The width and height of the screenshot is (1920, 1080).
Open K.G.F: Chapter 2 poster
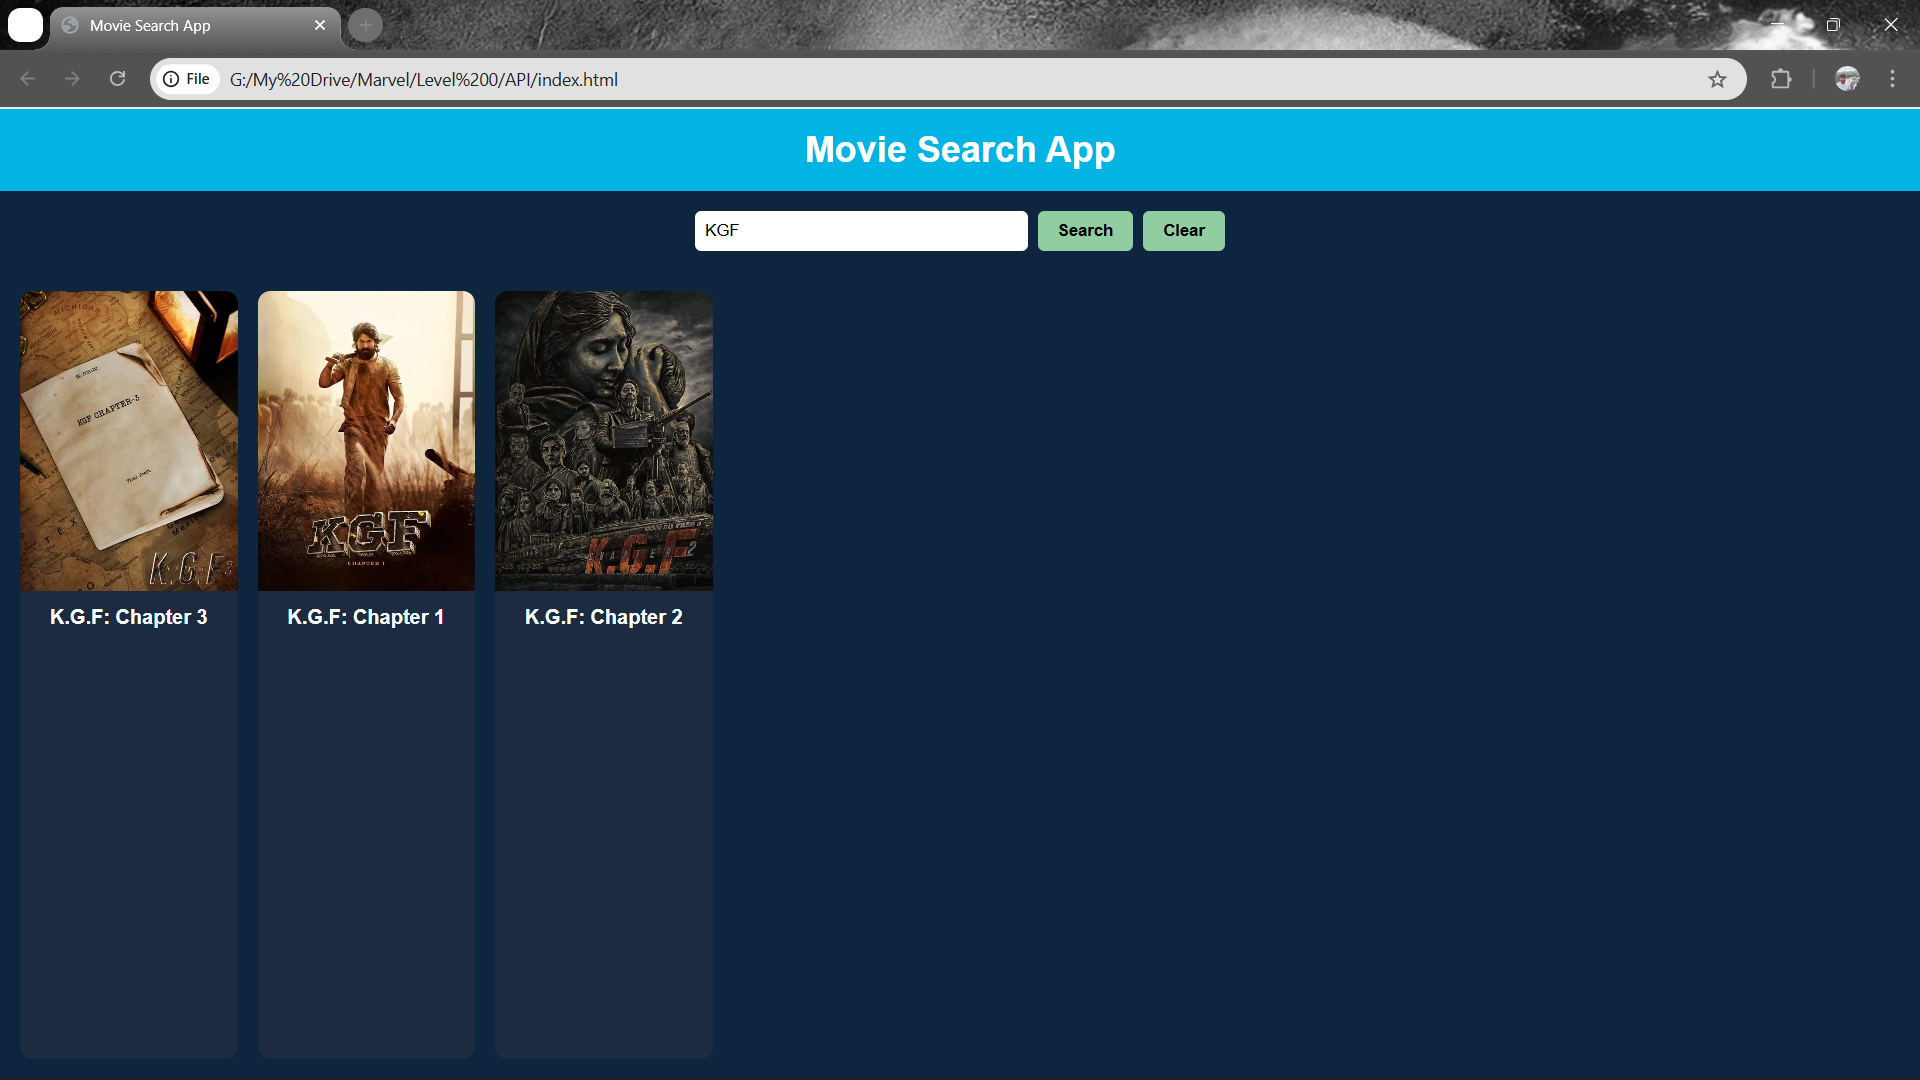click(604, 441)
